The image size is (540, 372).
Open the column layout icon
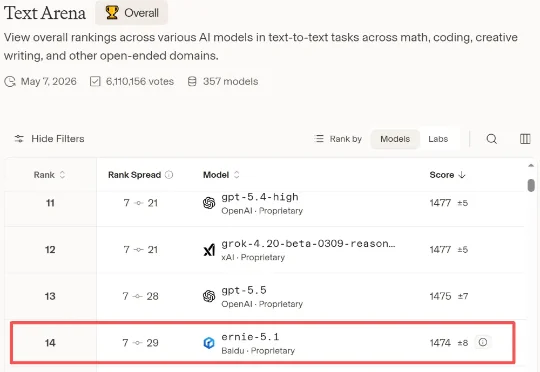tap(525, 139)
